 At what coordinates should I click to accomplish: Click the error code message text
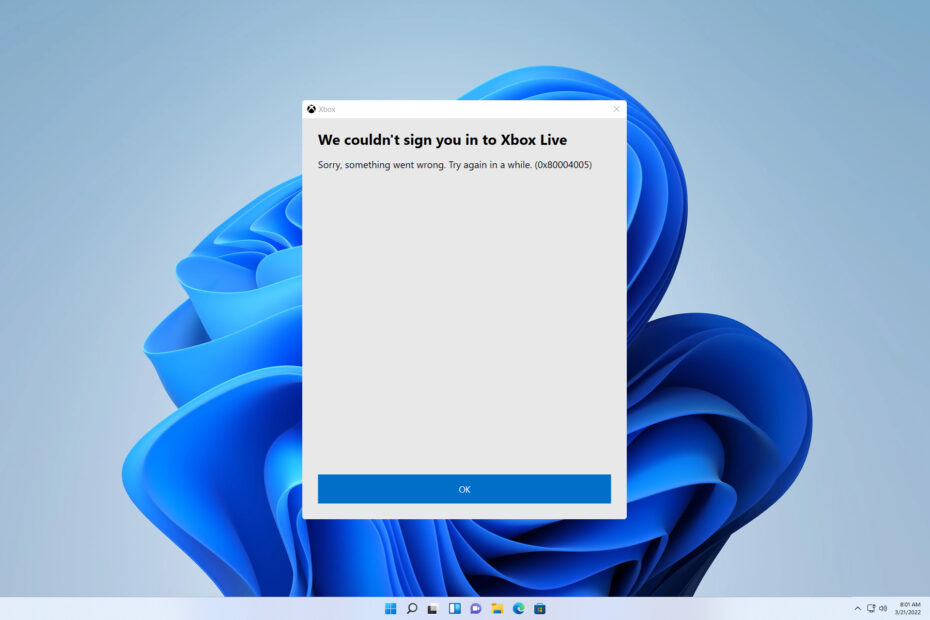click(455, 164)
